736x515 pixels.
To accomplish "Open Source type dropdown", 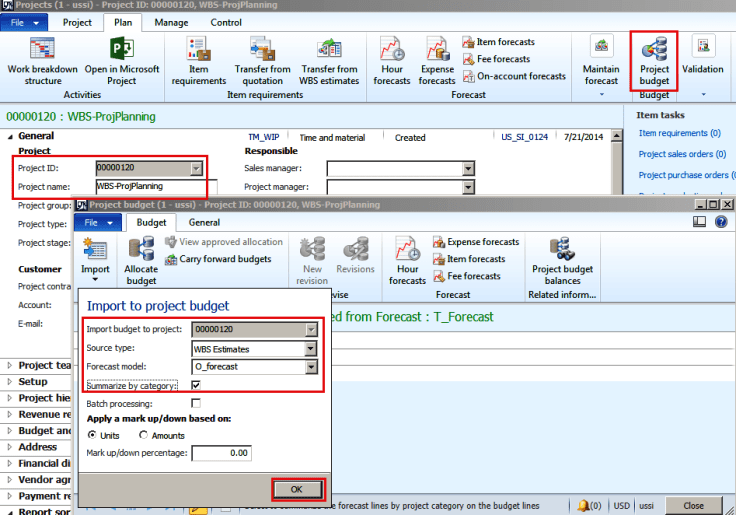I will coord(311,348).
